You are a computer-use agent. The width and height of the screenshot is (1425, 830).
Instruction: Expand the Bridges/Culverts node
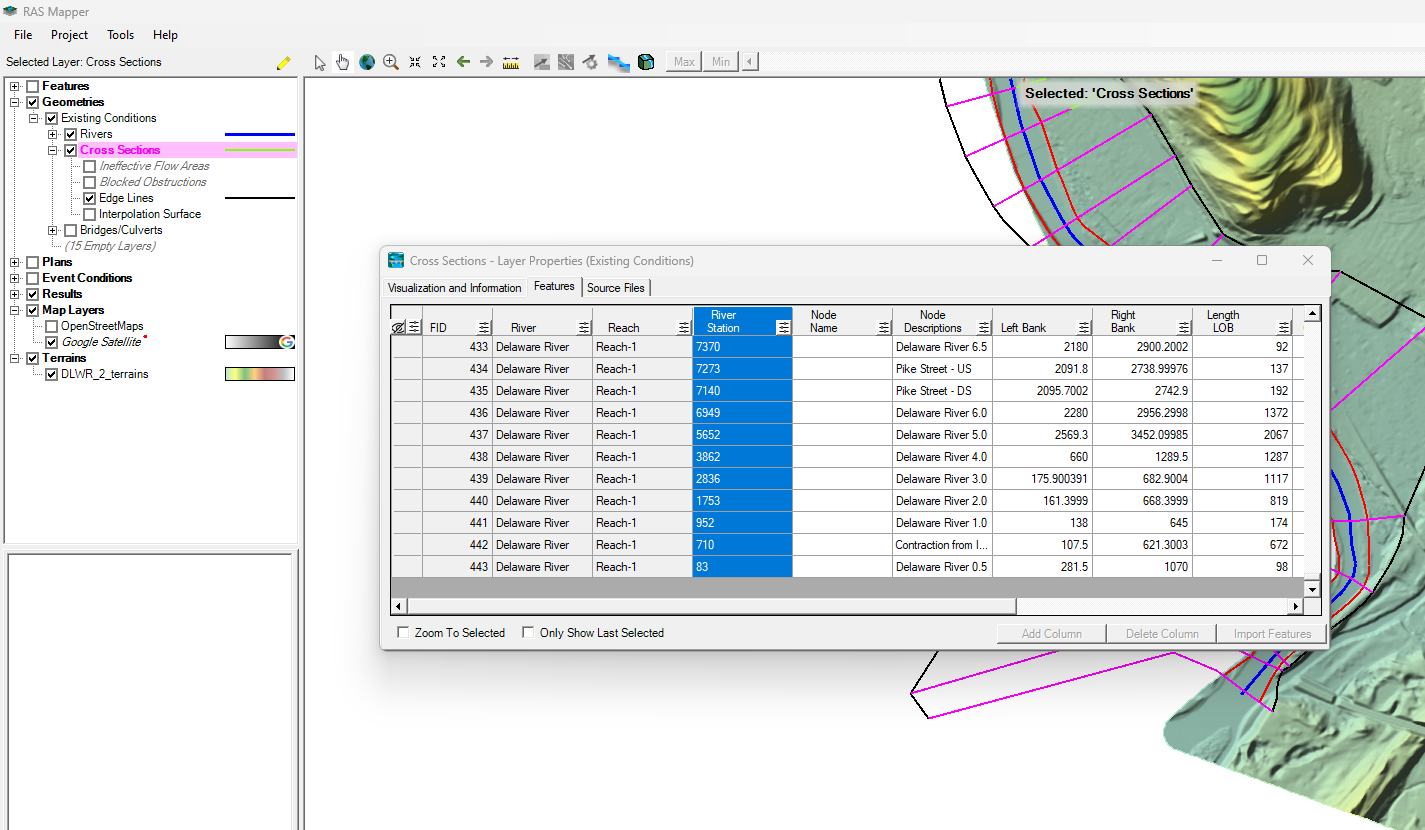pyautogui.click(x=52, y=230)
